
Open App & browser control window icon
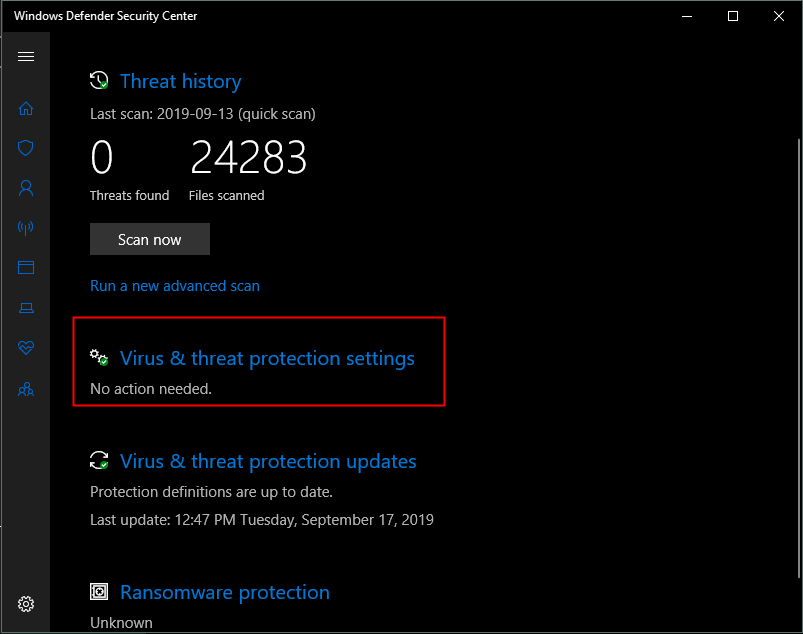tap(26, 267)
